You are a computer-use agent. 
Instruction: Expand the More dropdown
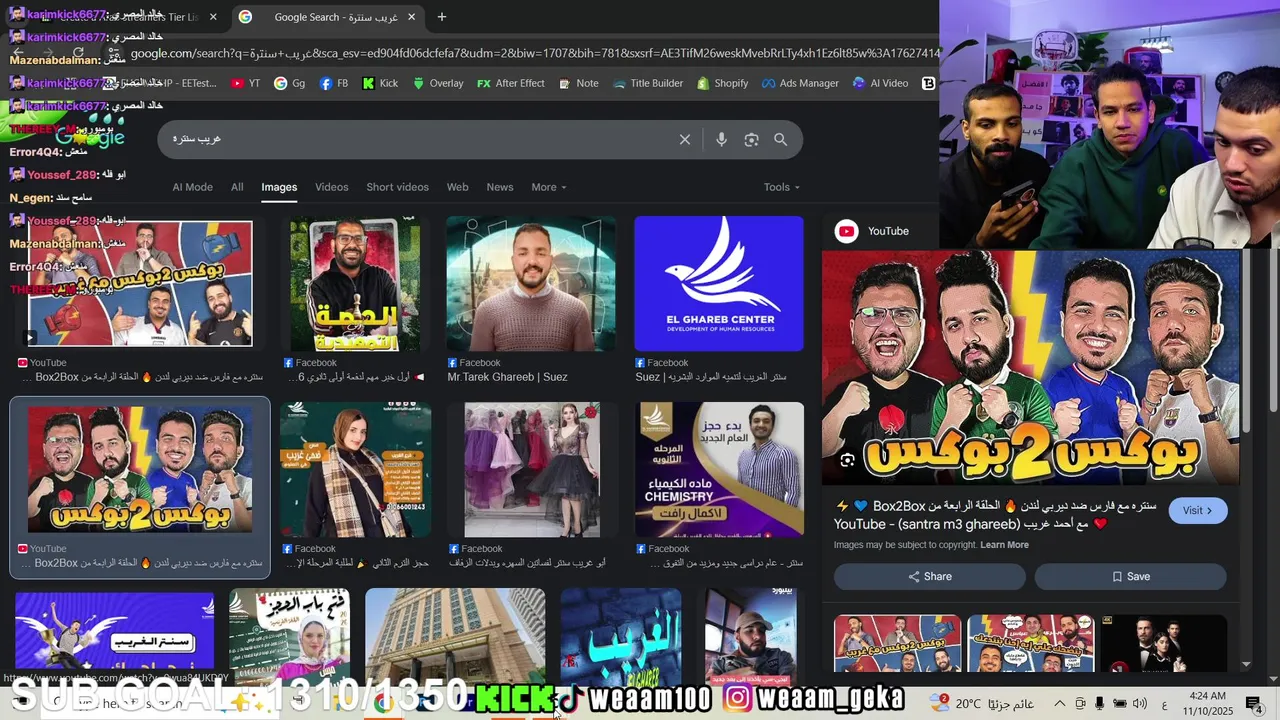[548, 187]
